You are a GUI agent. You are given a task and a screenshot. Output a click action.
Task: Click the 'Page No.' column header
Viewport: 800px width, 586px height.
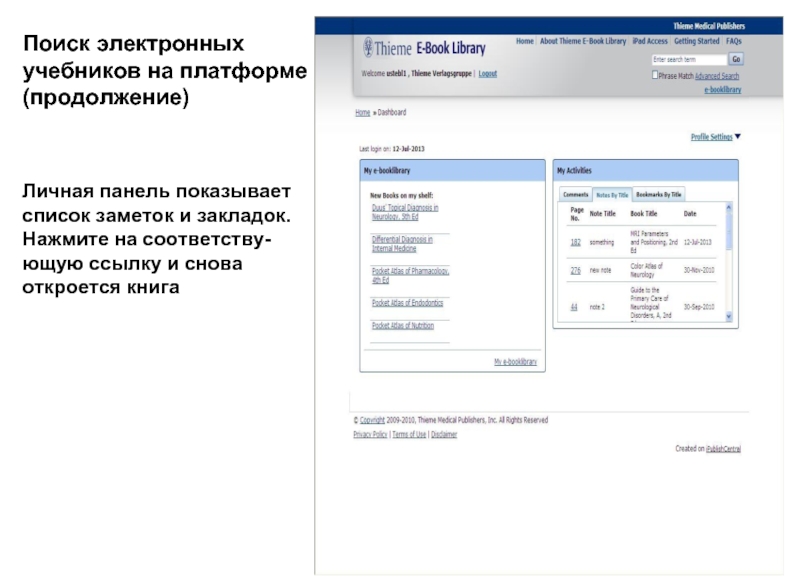coord(577,214)
